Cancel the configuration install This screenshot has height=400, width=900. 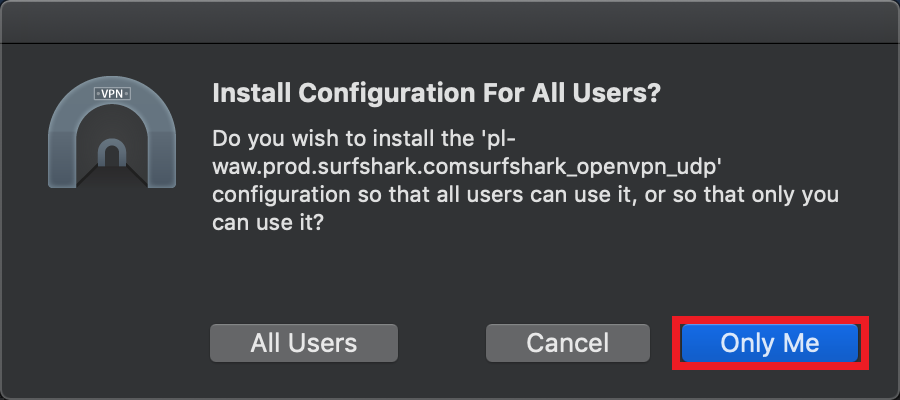click(568, 343)
